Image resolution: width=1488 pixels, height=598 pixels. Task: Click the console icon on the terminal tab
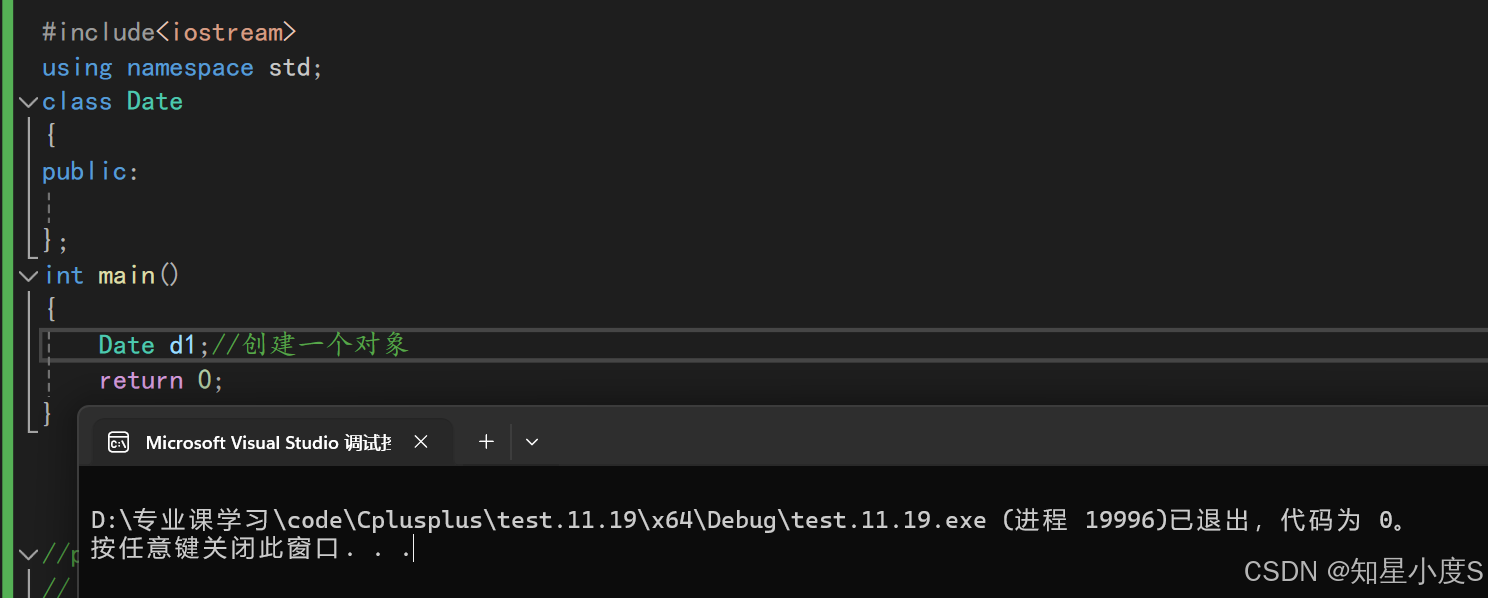pyautogui.click(x=118, y=442)
